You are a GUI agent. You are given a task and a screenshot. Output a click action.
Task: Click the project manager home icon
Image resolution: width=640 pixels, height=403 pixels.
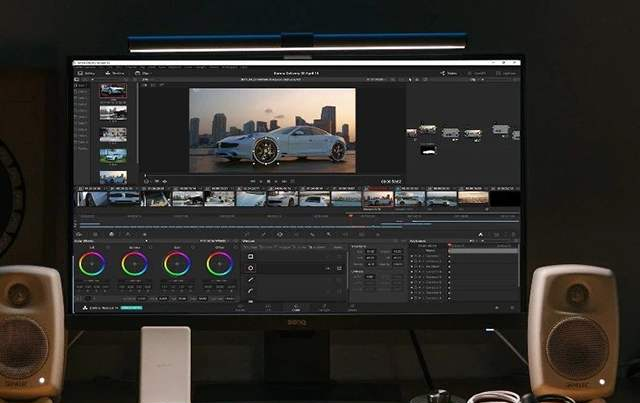pos(497,307)
